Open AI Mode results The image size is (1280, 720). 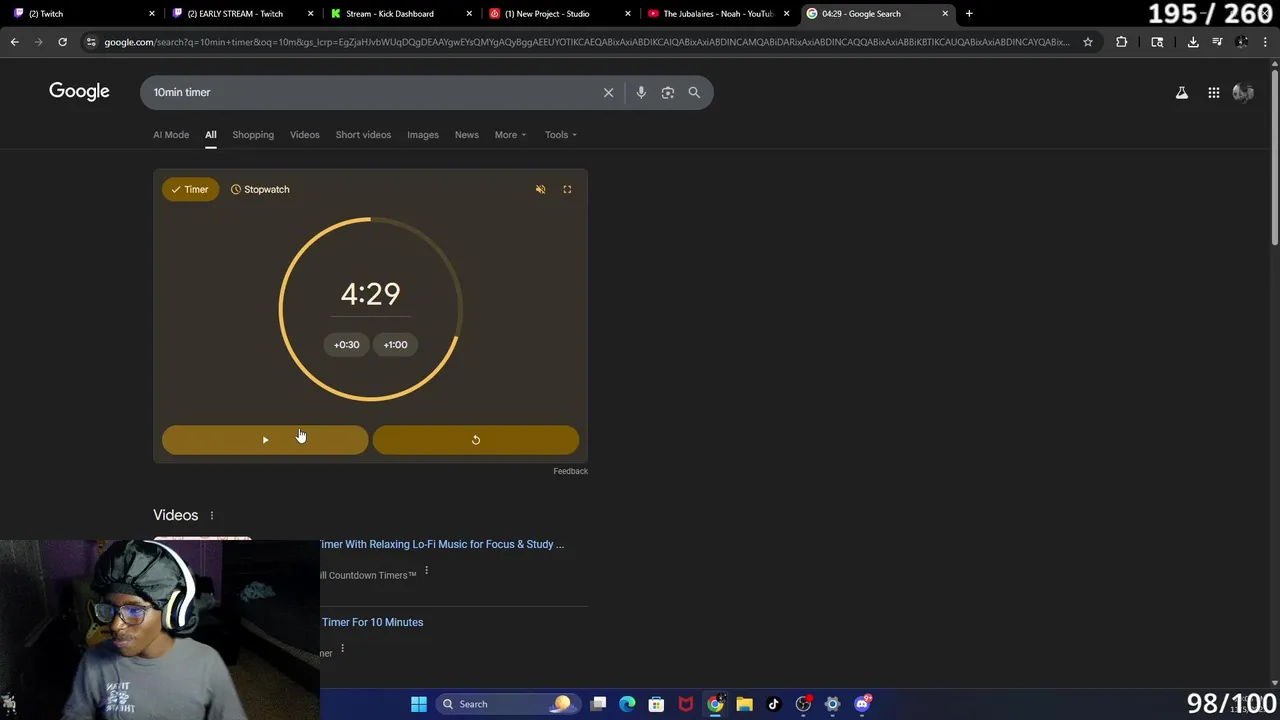[x=171, y=135]
